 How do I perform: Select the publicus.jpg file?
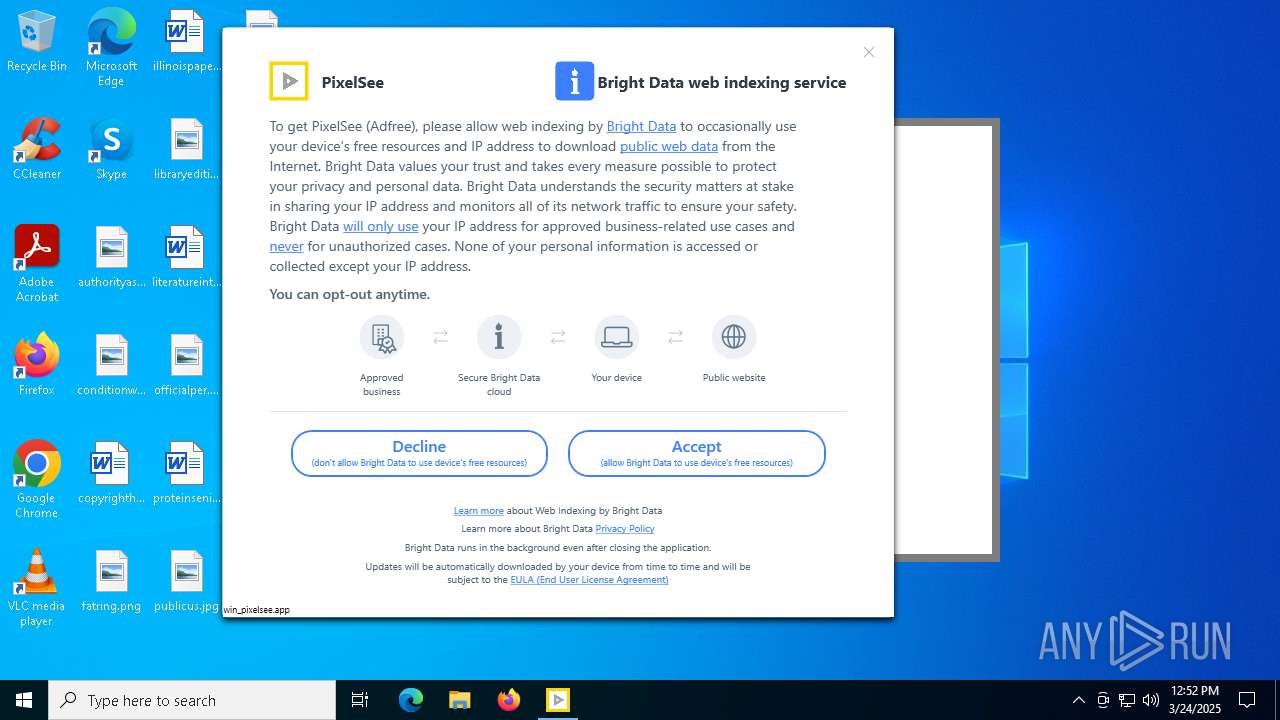(186, 581)
